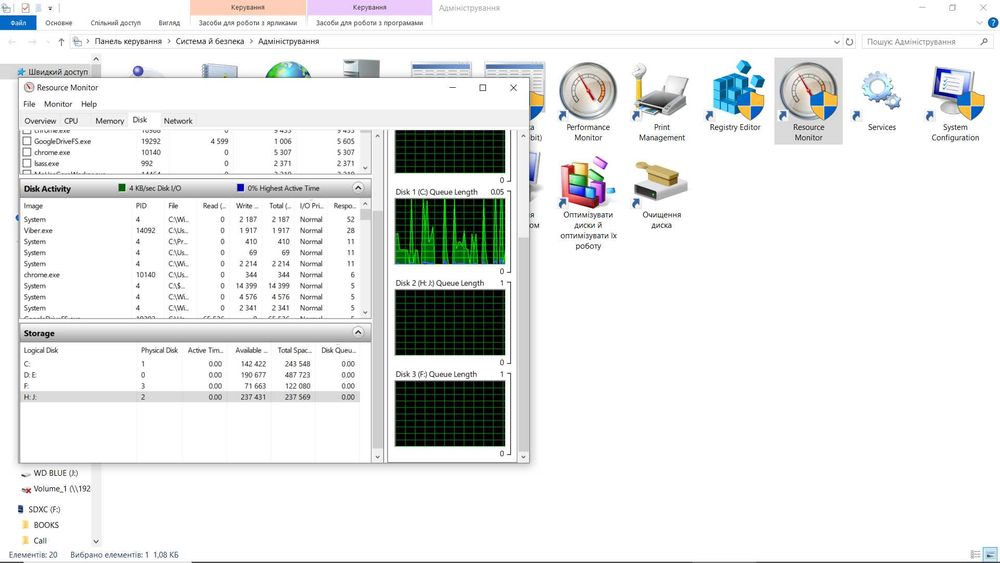
Task: Open the Help menu in Resource Monitor
Action: tap(89, 104)
